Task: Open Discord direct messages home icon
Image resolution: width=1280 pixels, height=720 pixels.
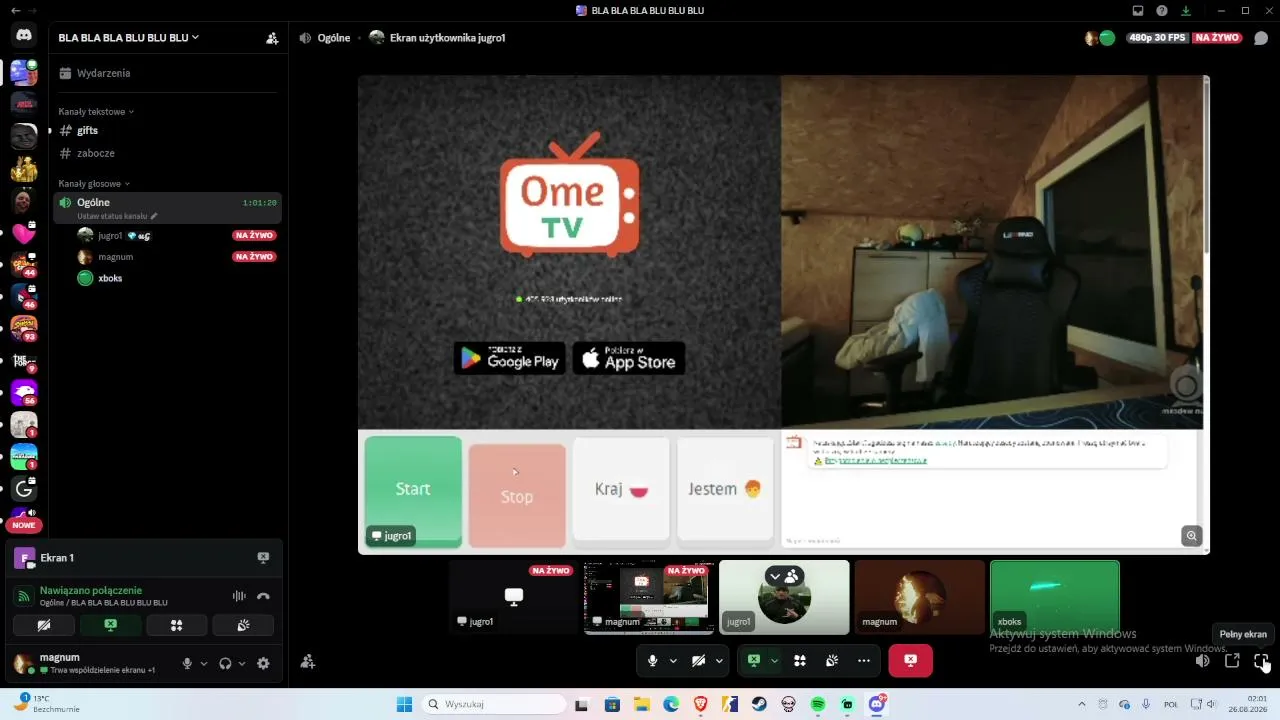Action: click(24, 35)
